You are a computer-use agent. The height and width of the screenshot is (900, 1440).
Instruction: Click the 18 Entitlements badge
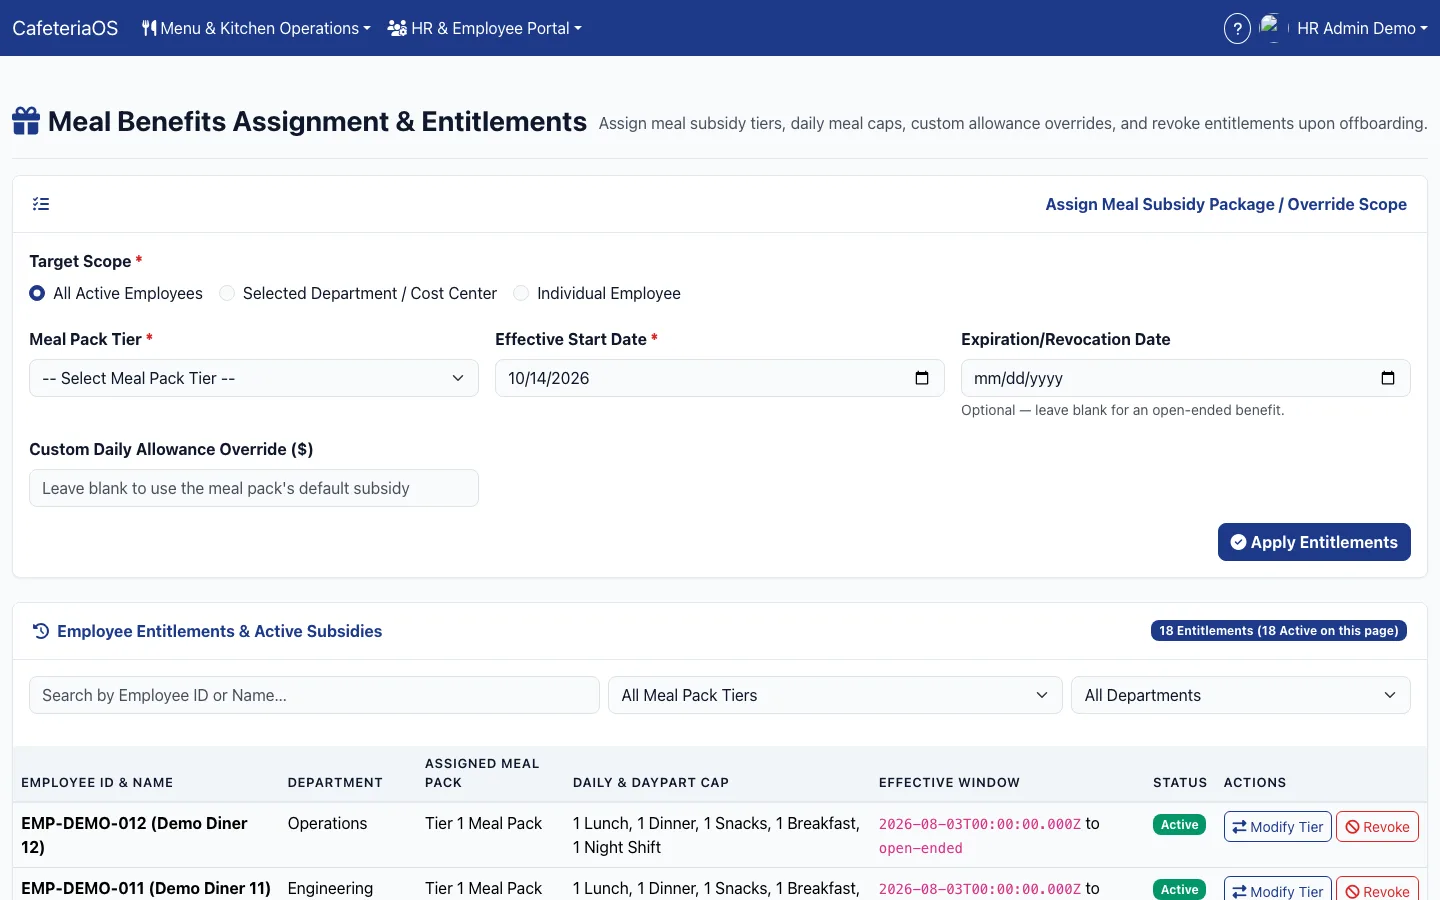1279,631
